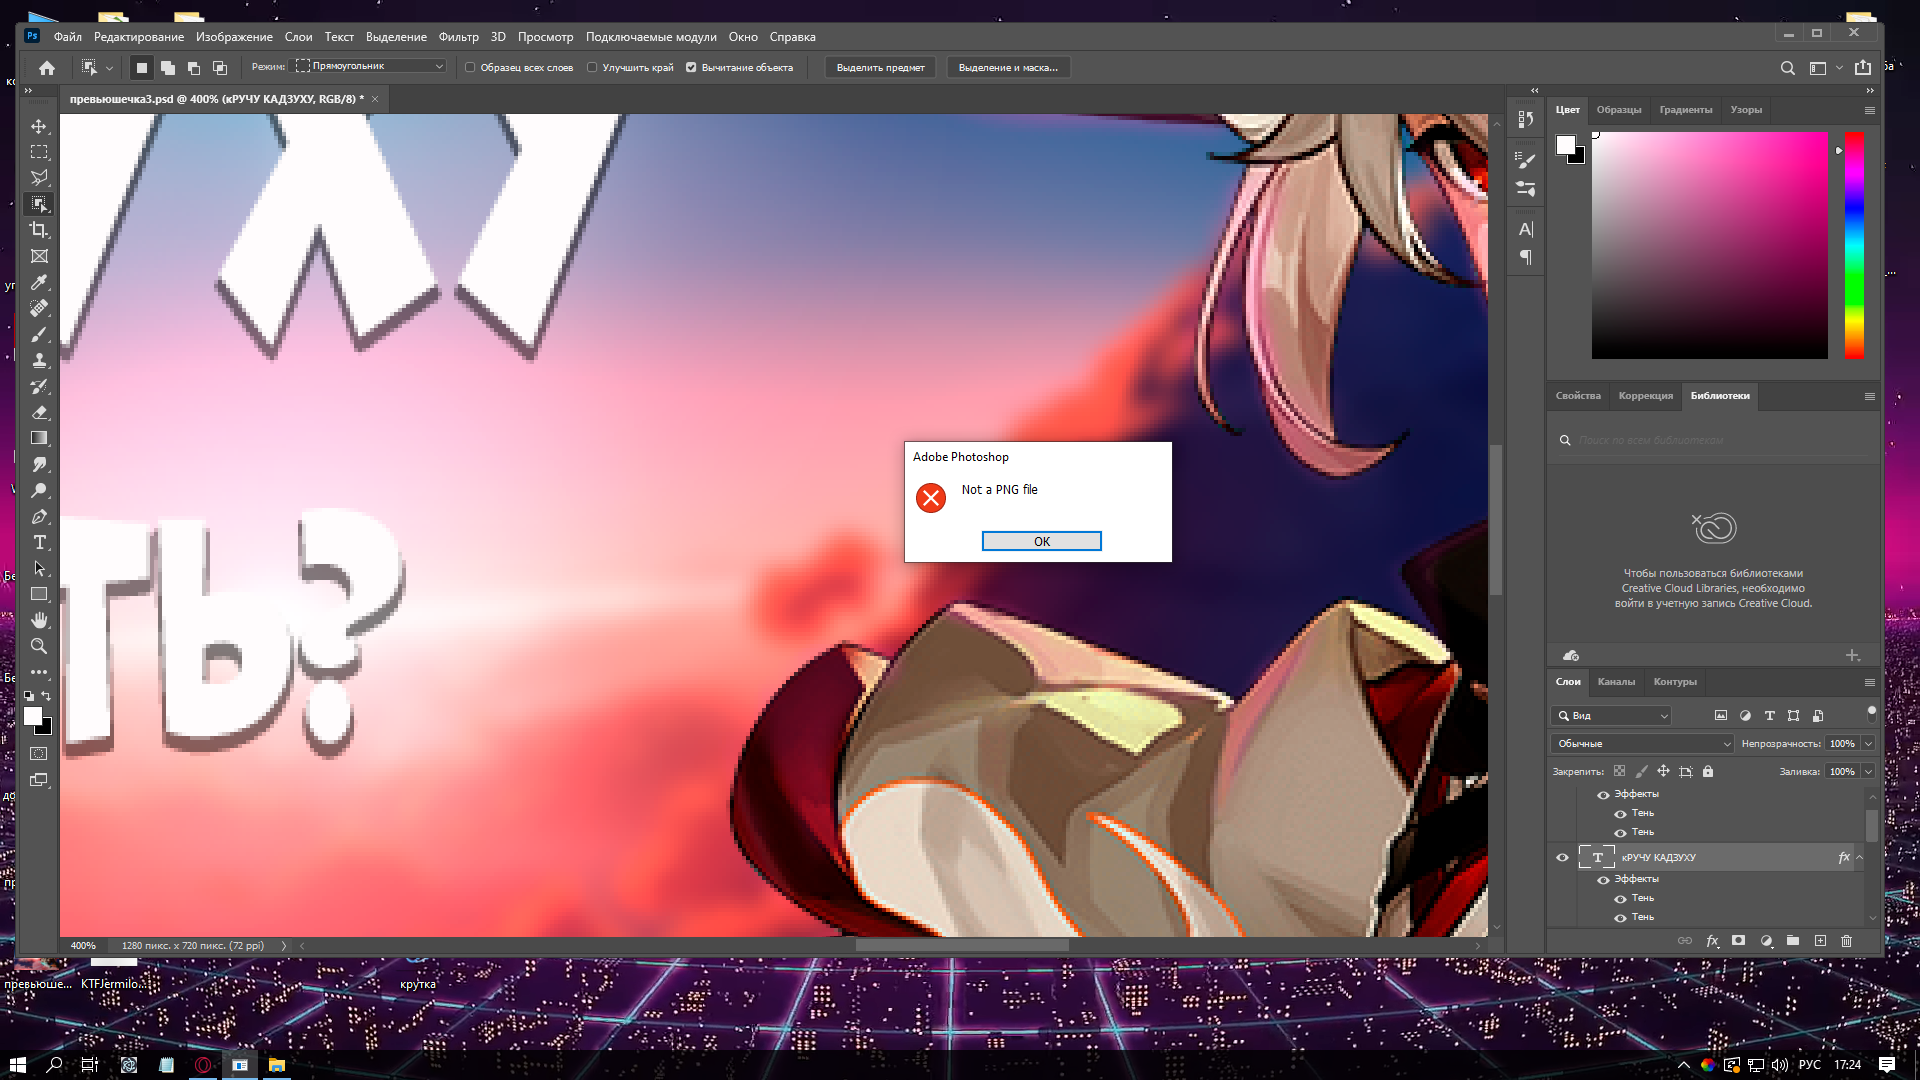The width and height of the screenshot is (1920, 1080).
Task: Enable 'Улучшить край' checkbox
Action: click(592, 68)
